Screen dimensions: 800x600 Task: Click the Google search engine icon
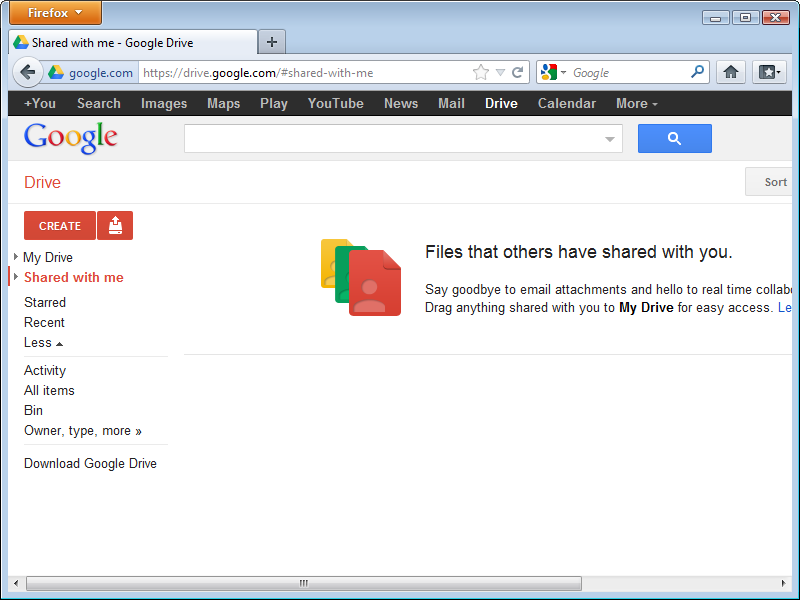(x=549, y=72)
